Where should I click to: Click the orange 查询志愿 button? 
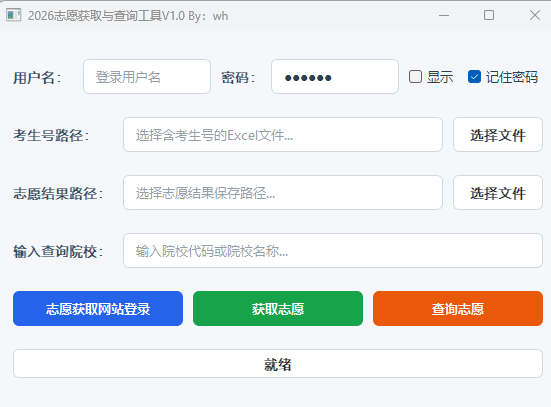pos(458,309)
